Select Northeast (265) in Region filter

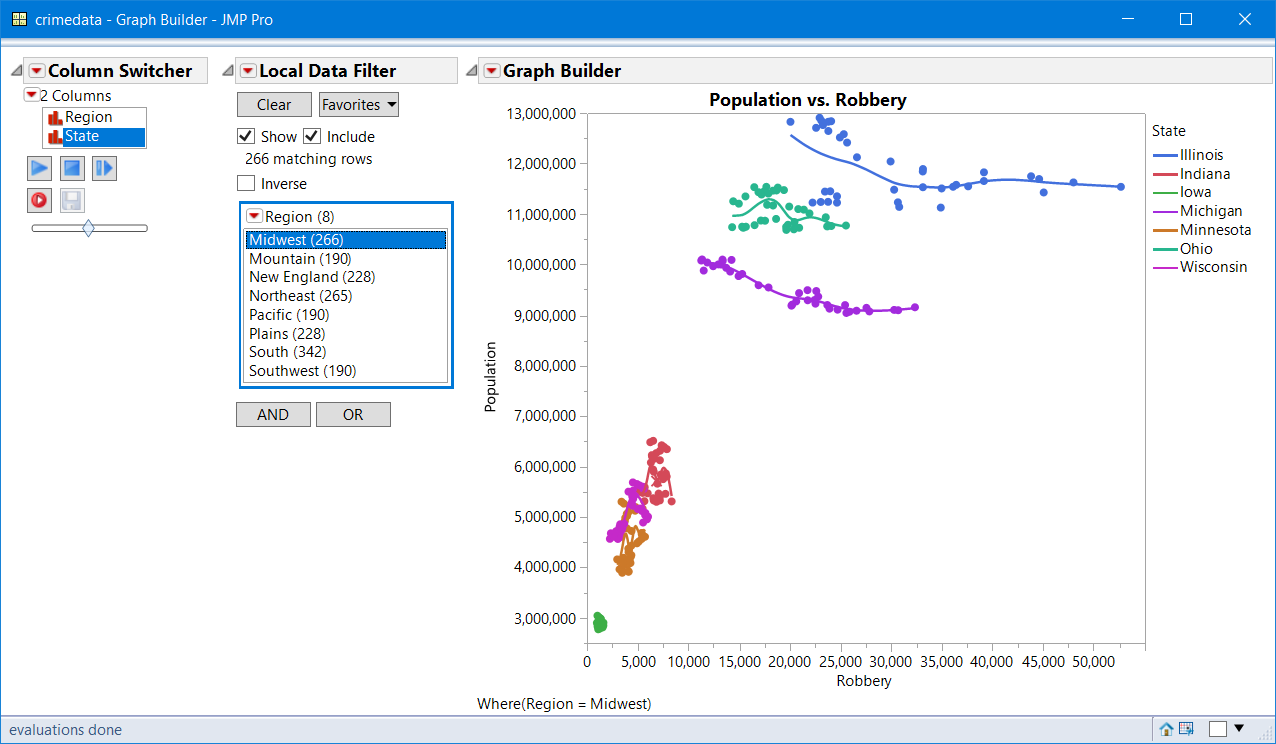(x=346, y=296)
